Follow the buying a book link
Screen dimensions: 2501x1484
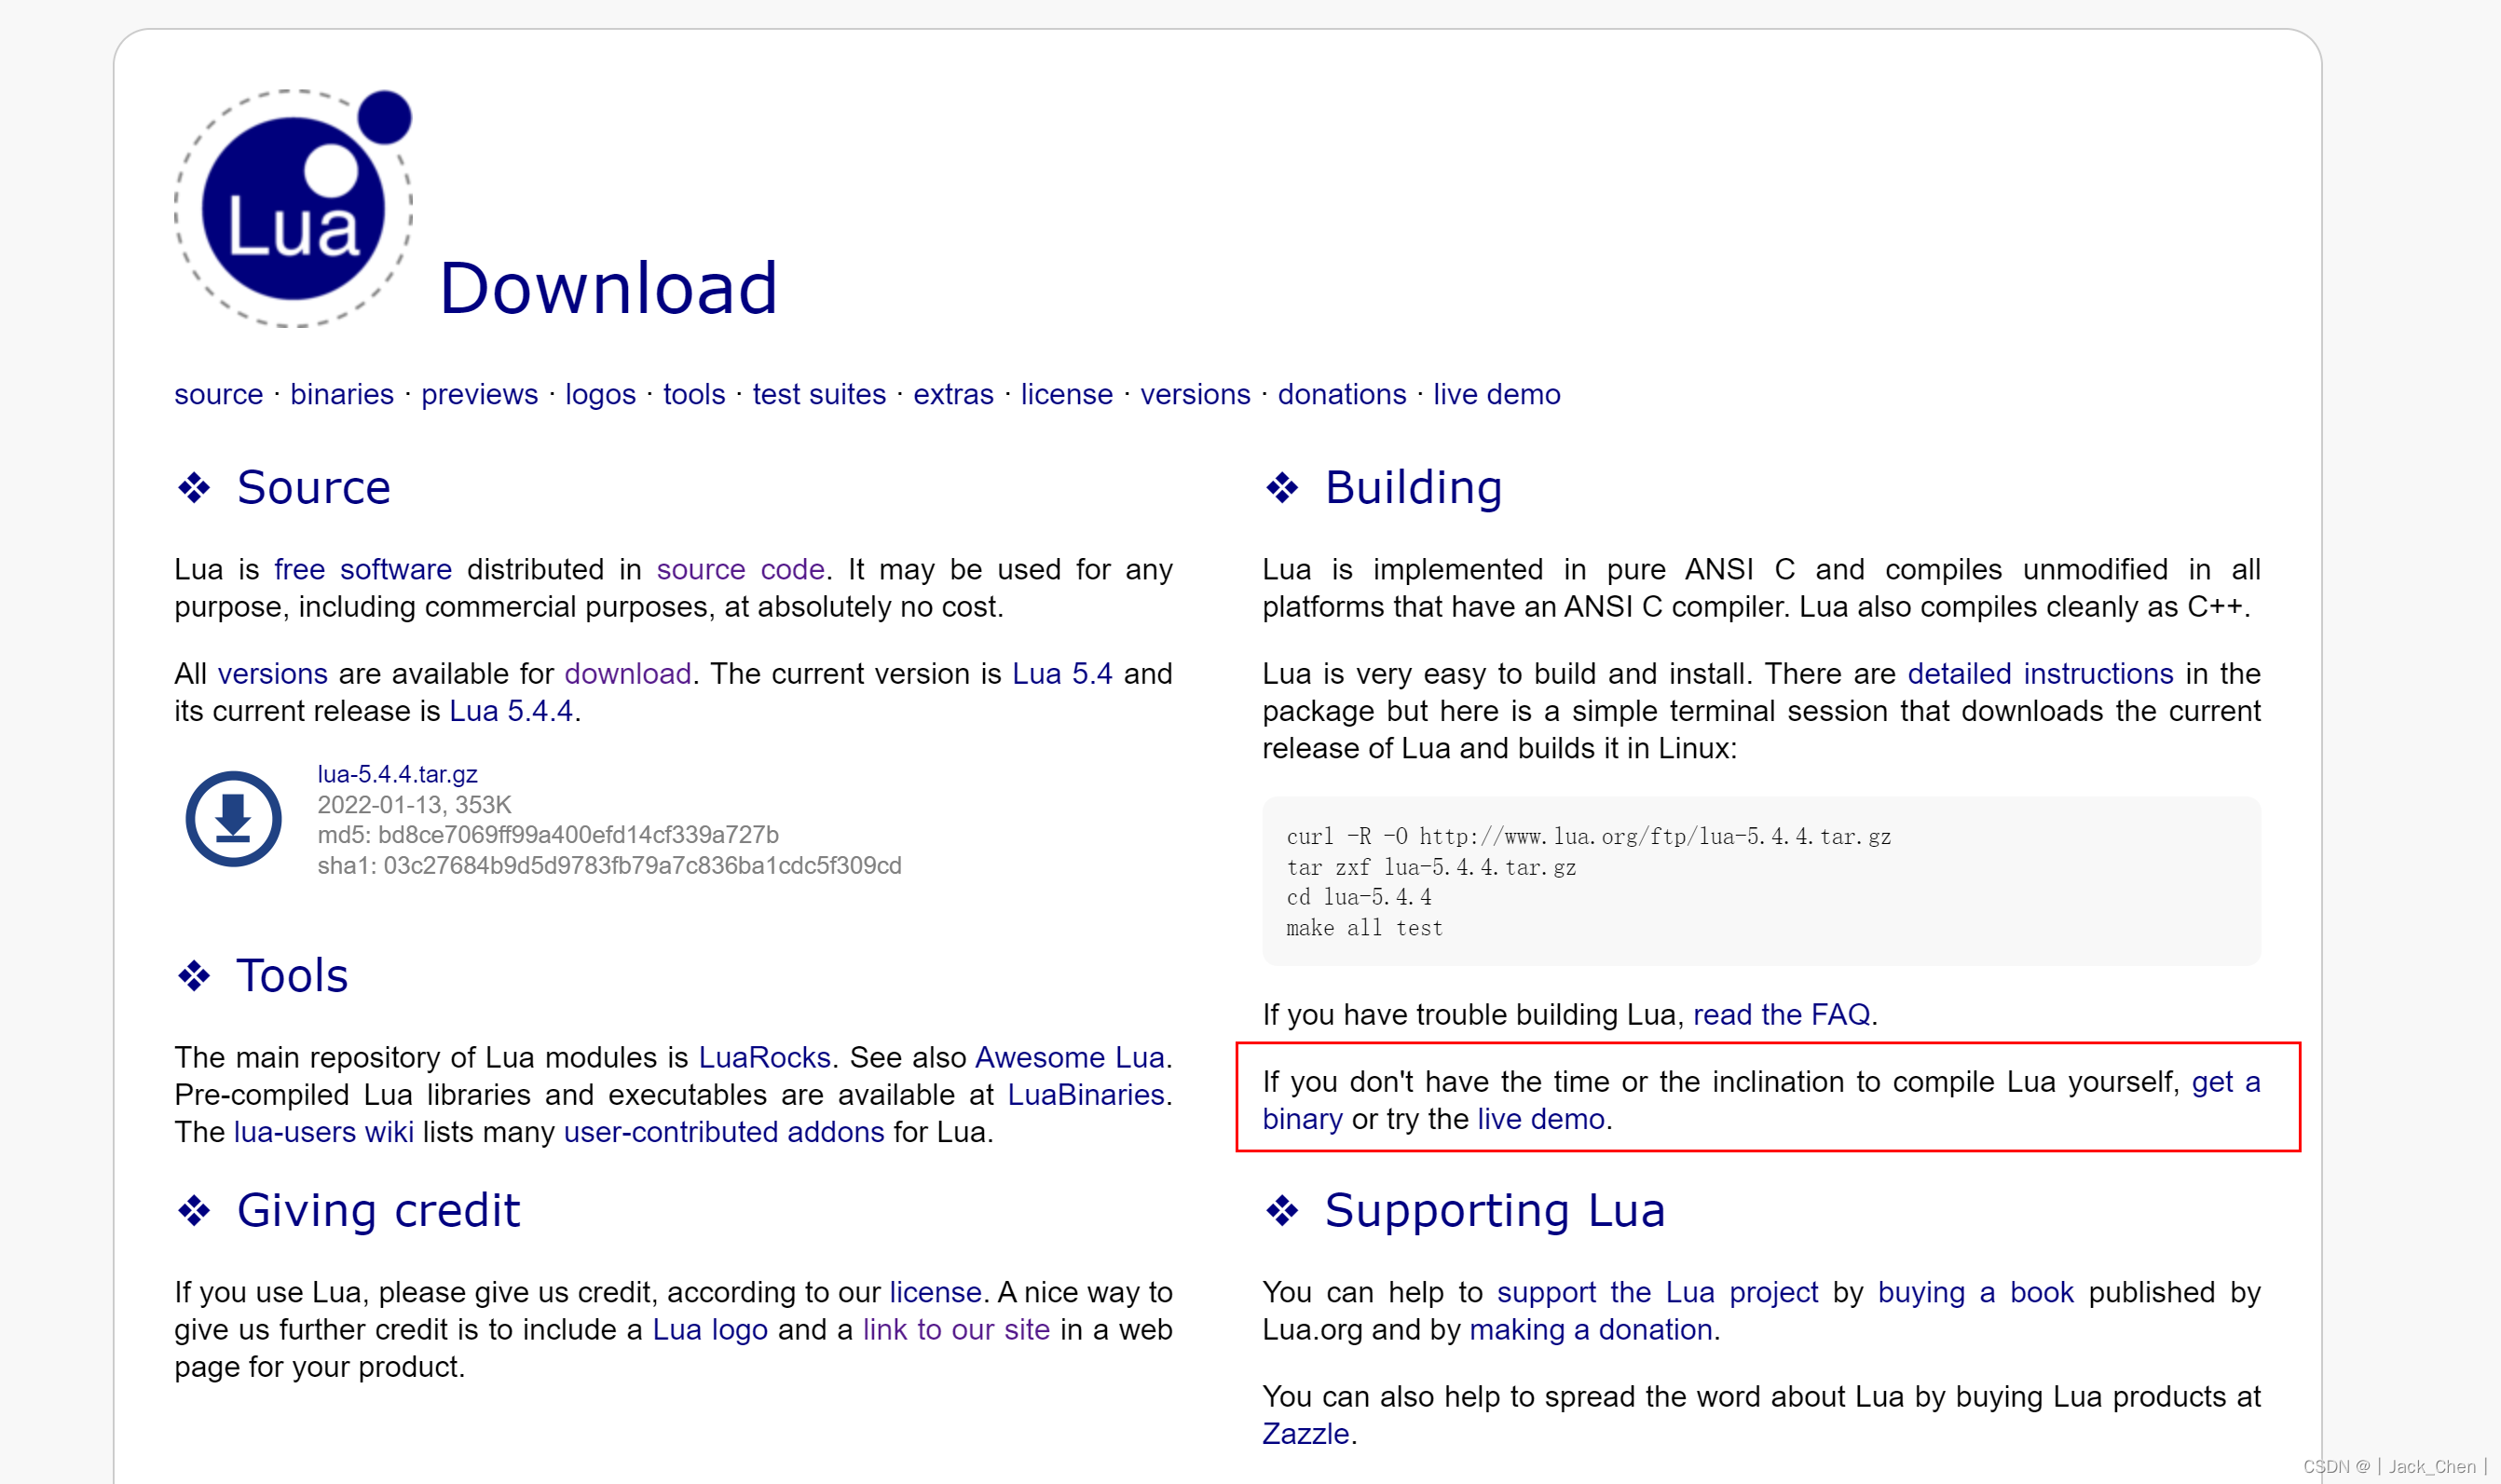(x=1975, y=1292)
